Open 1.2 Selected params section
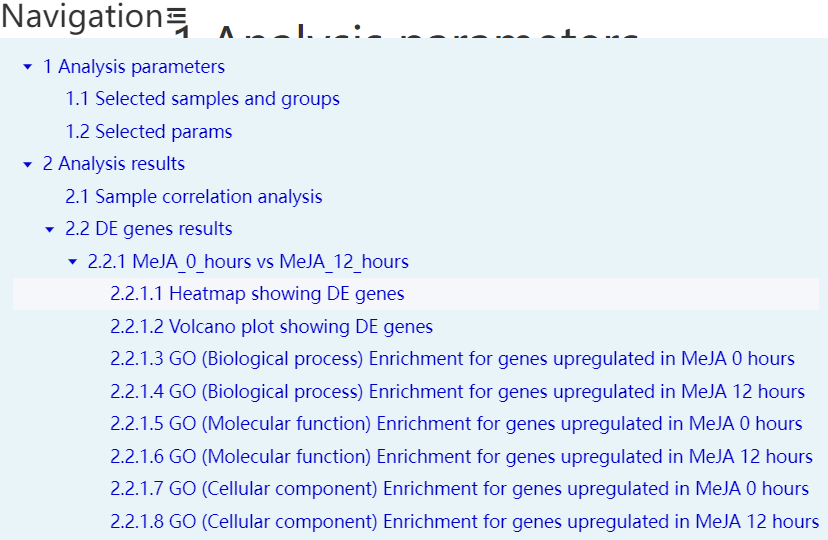Viewport: 828px width, 540px height. [148, 132]
